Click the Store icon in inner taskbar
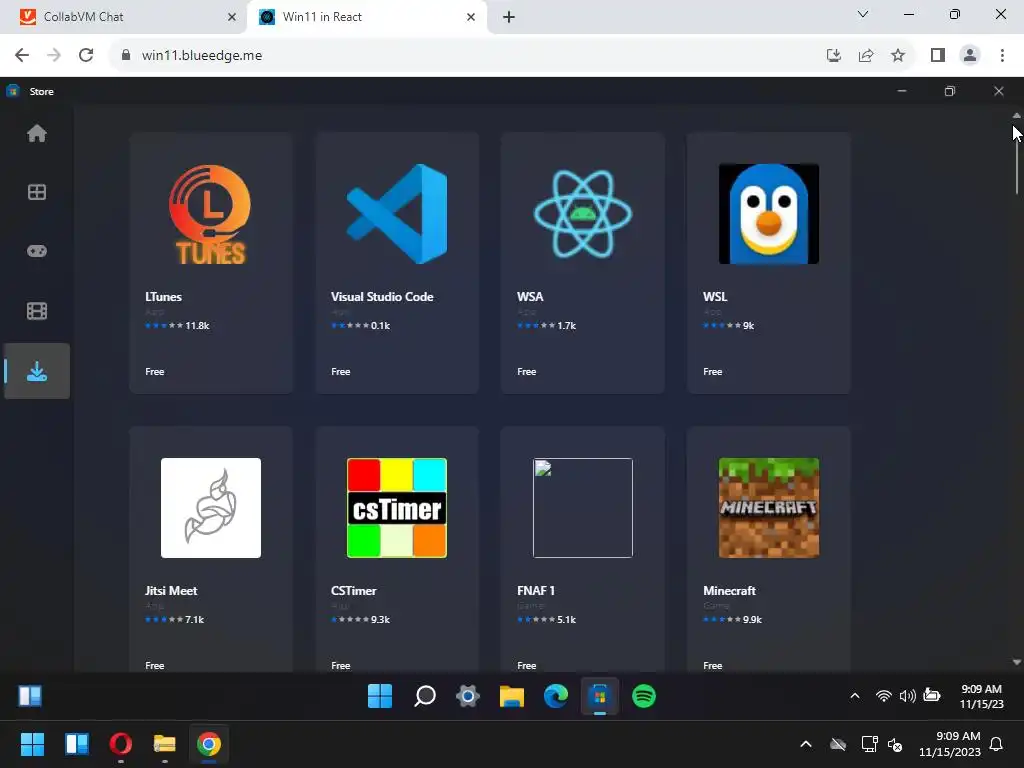The width and height of the screenshot is (1024, 768). 600,696
